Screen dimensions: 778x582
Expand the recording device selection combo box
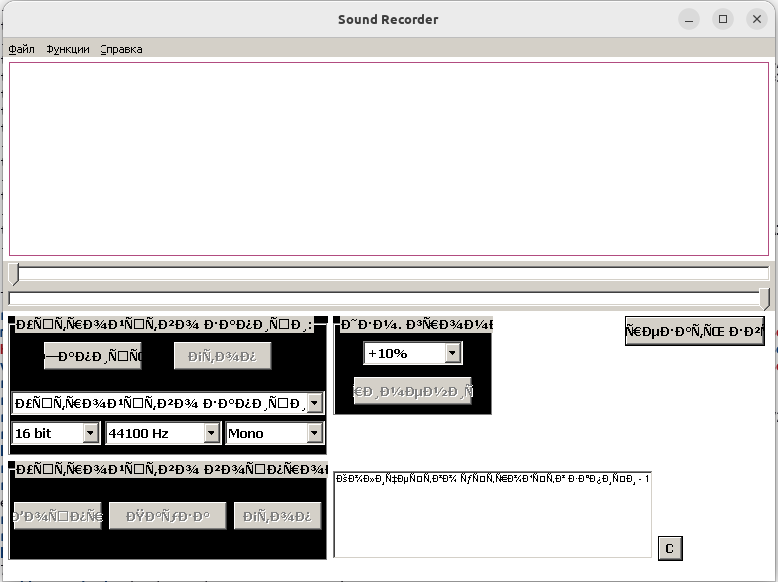point(315,403)
